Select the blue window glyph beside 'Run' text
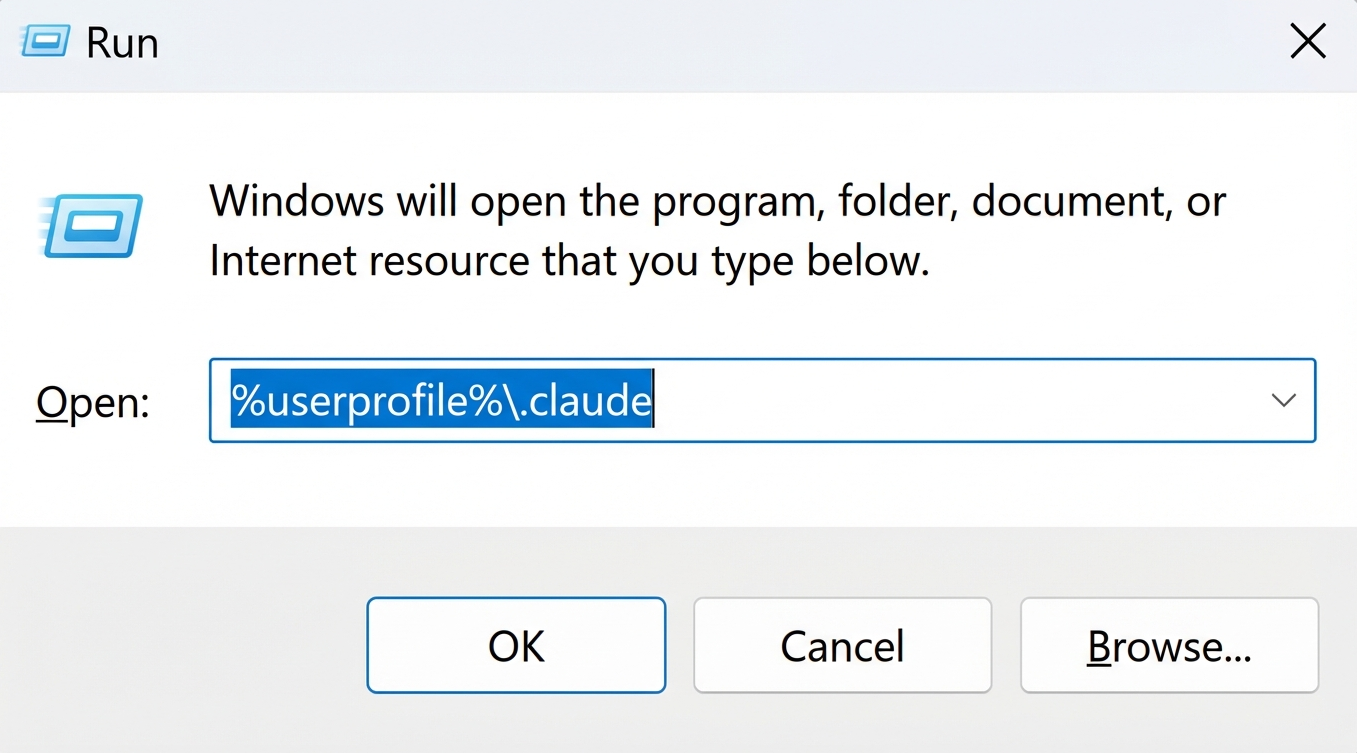Viewport: 1357px width, 753px height. 43,41
